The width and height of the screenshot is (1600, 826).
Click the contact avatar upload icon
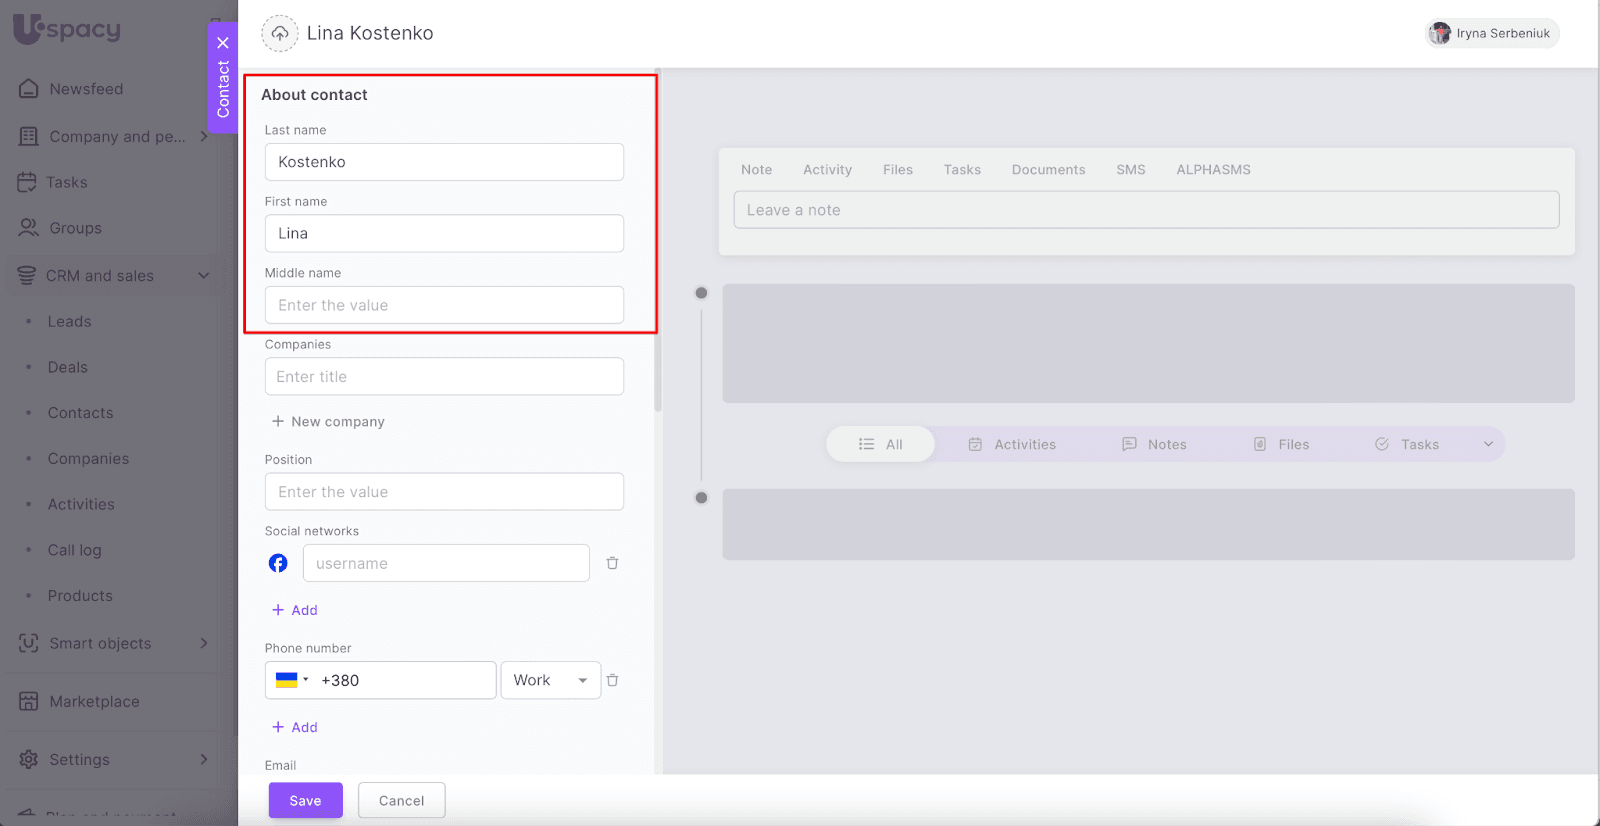280,33
